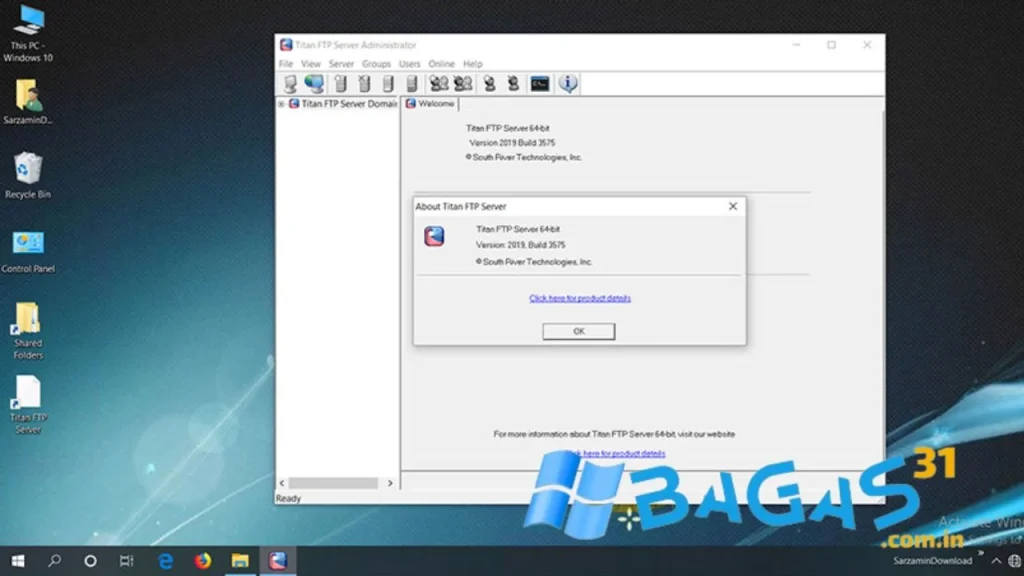Click tree panel scroll left arrow
The width and height of the screenshot is (1024, 576).
(282, 483)
